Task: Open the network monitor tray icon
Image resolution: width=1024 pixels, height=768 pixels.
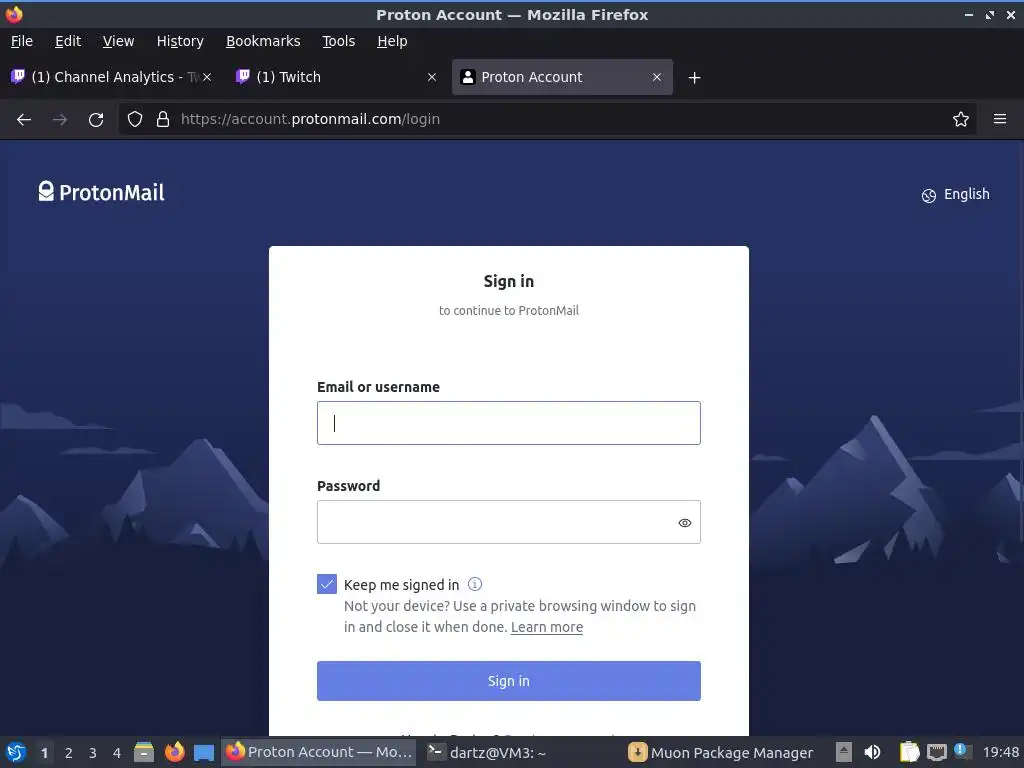Action: coord(936,752)
